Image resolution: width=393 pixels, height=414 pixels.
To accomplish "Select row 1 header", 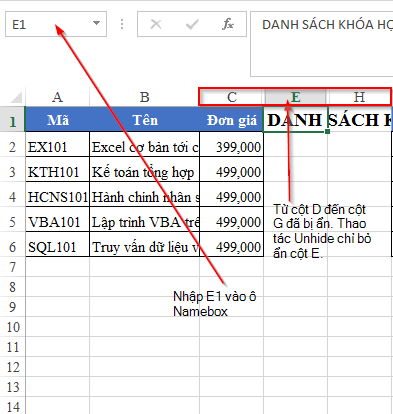I will tap(13, 119).
